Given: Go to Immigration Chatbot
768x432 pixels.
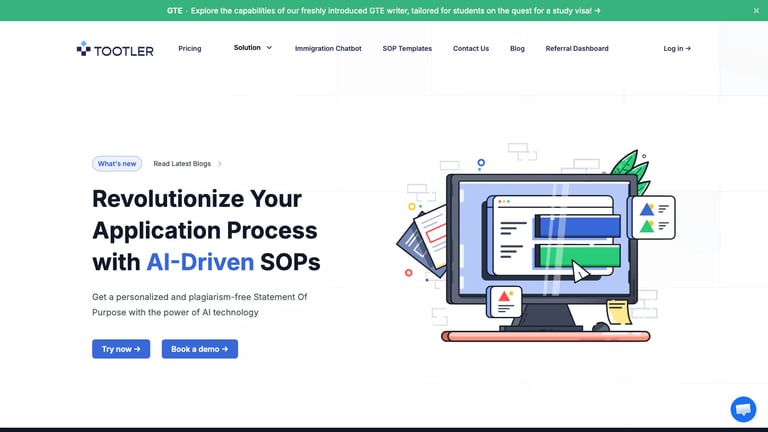Looking at the screenshot, I should tap(328, 48).
